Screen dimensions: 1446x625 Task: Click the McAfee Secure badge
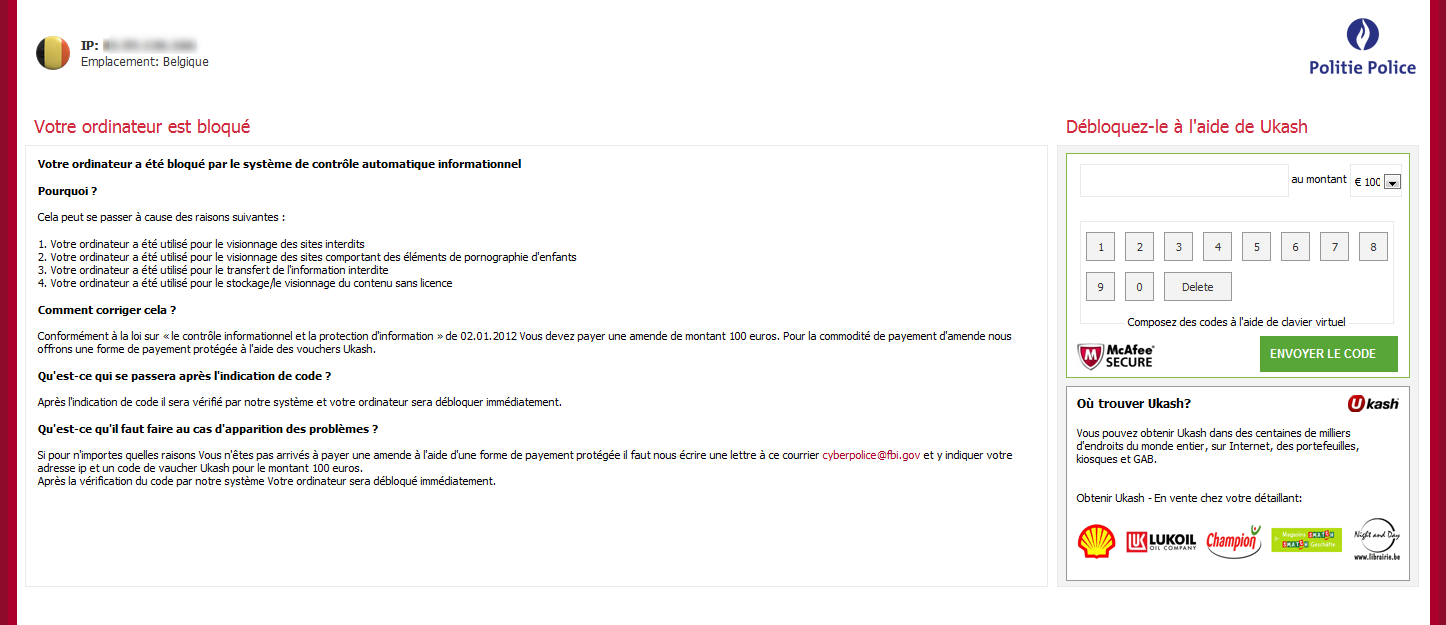(1116, 355)
